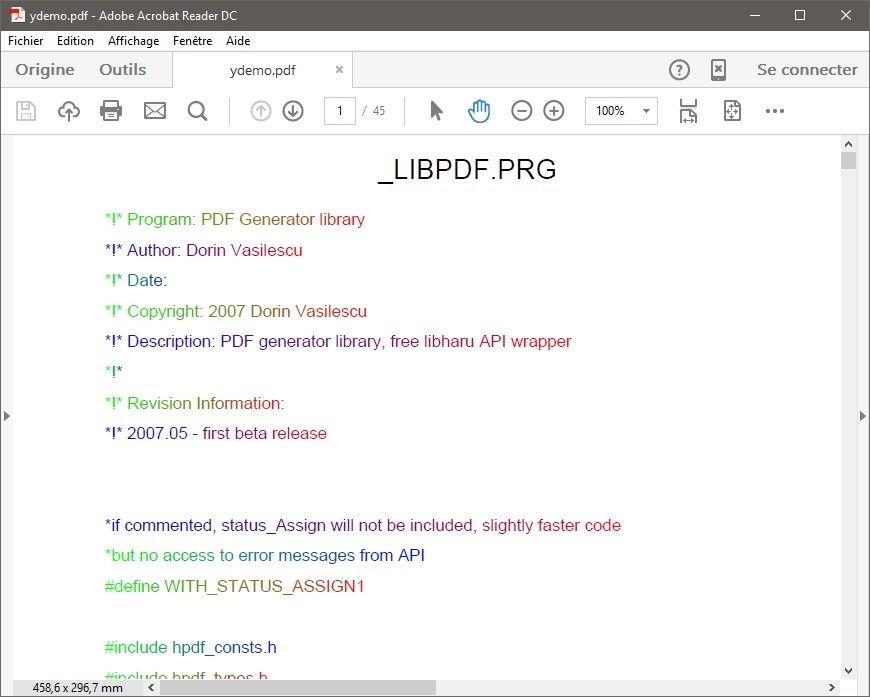
Task: Open the search magnifier tool
Action: [198, 111]
